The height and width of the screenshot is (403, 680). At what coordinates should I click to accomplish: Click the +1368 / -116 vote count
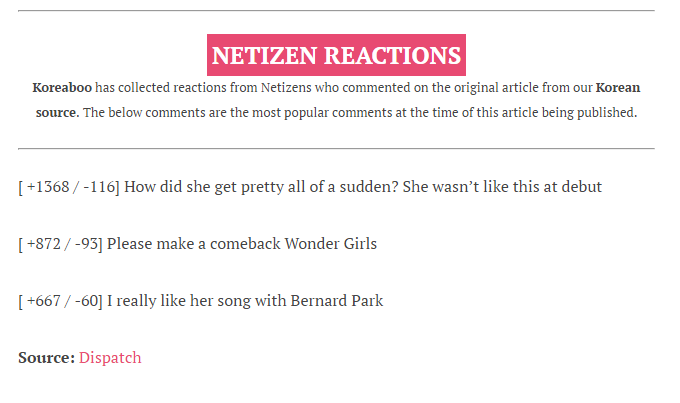click(x=69, y=187)
